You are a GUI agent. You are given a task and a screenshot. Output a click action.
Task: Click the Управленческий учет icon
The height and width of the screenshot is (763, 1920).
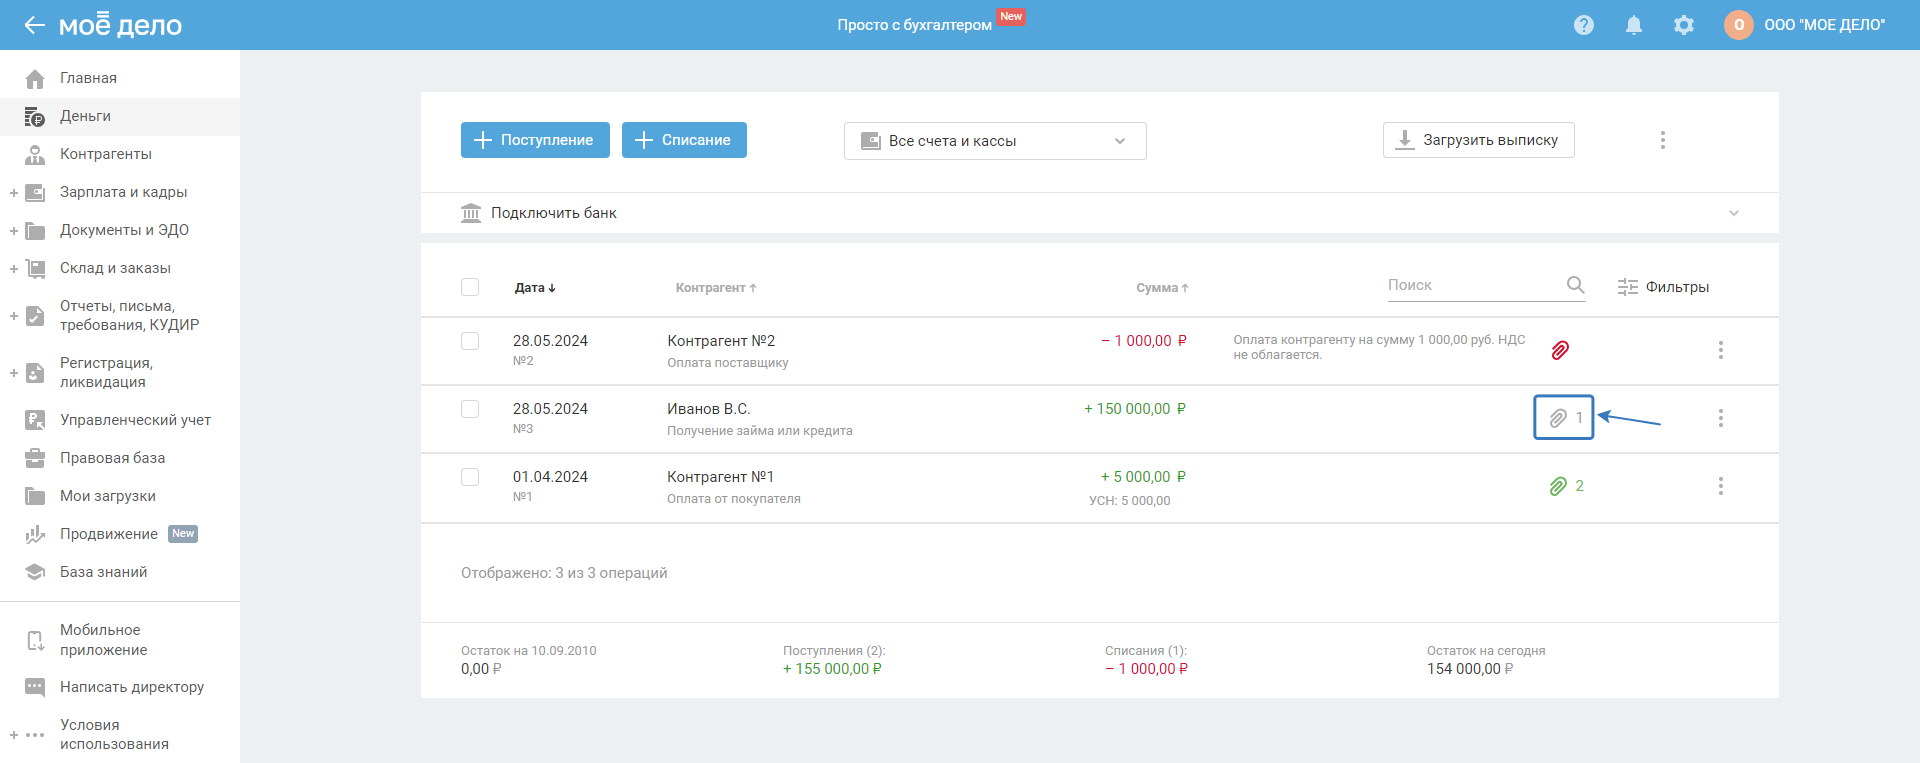pos(35,420)
